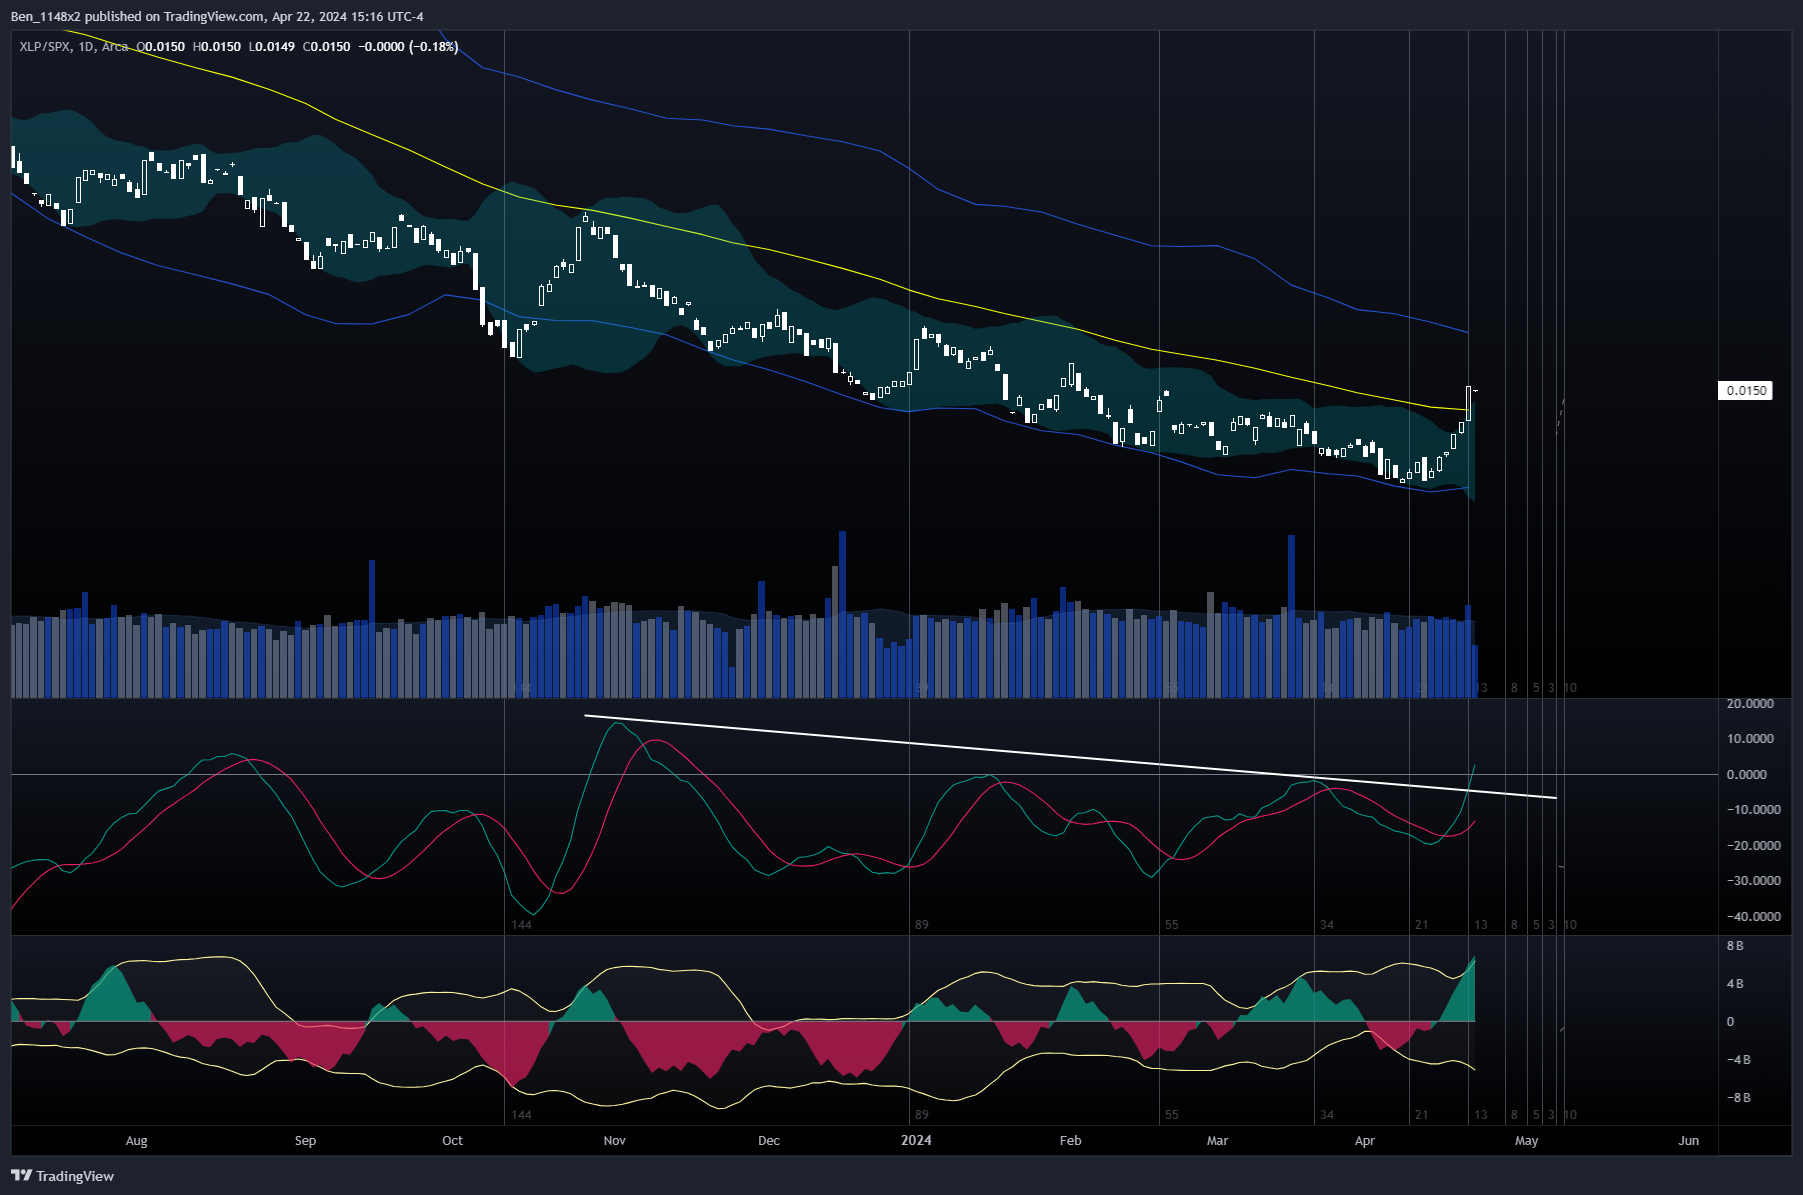The width and height of the screenshot is (1803, 1195).
Task: Click the high value H0.0150 in legend
Action: 217,47
